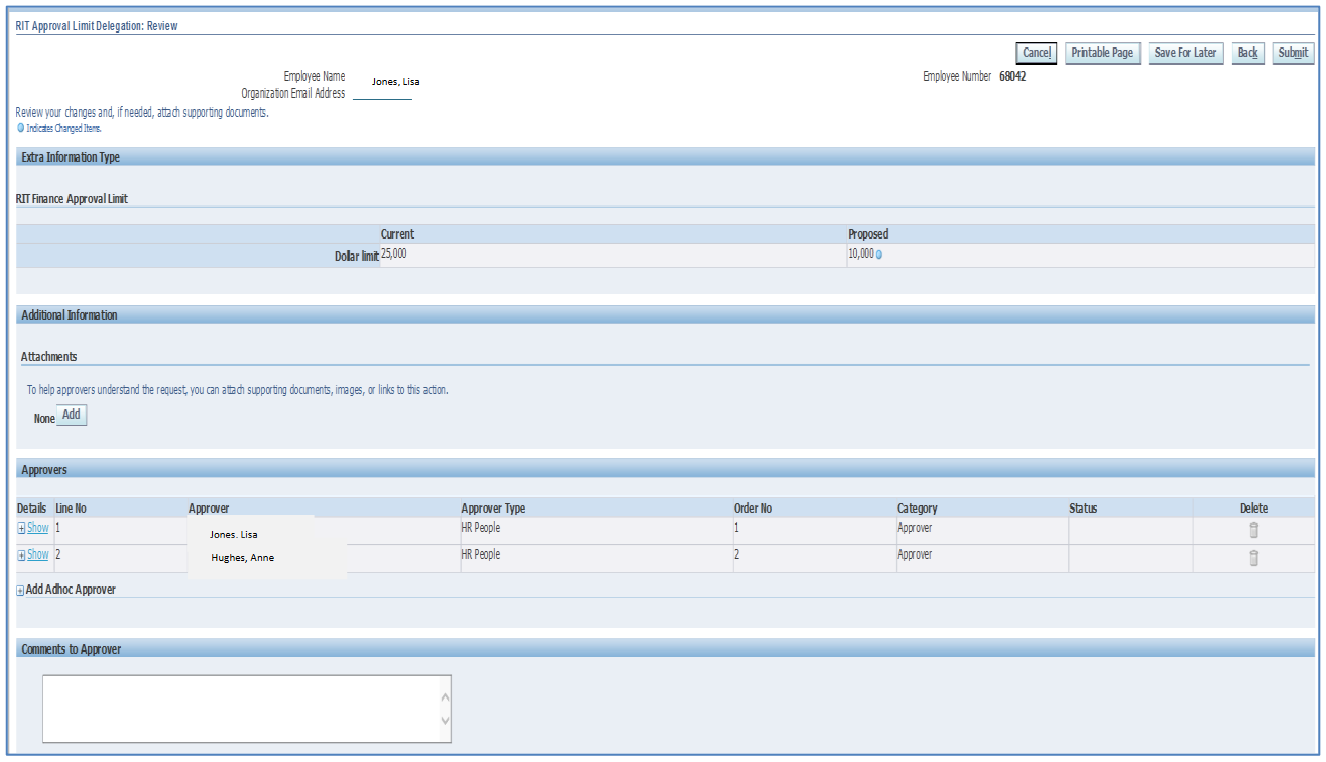
Task: Open the Printable Page view
Action: point(1102,53)
